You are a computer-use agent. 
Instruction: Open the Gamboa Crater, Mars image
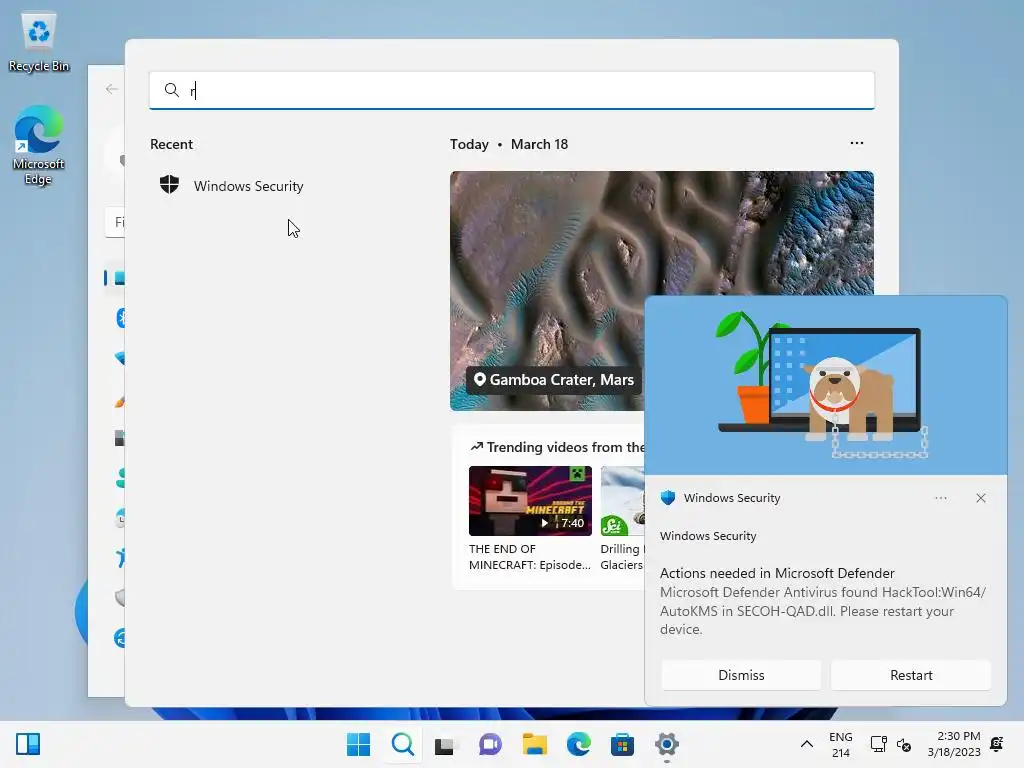pyautogui.click(x=662, y=291)
